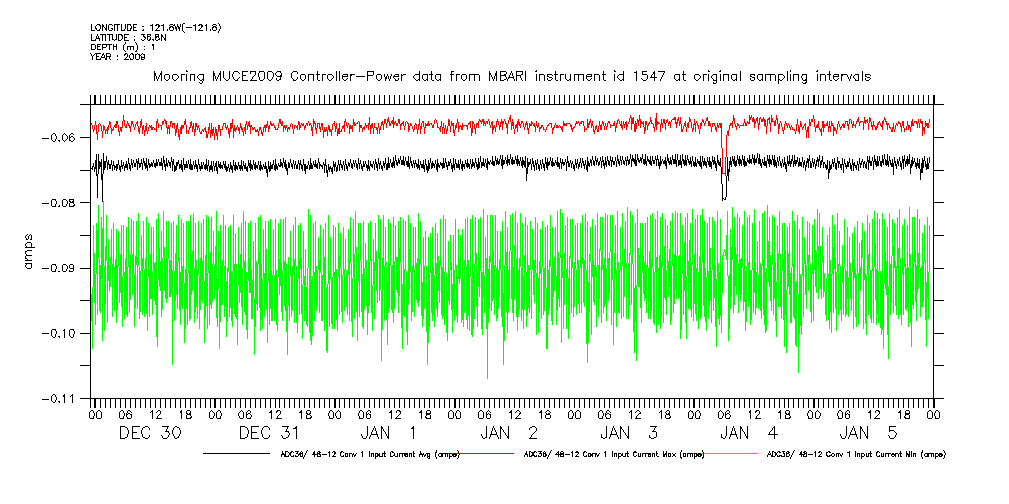1009x504 pixels.
Task: Click the JAN 3 date label
Action: [x=630, y=433]
